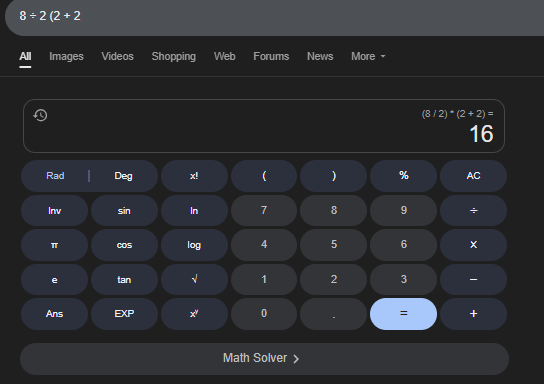Click the expression (8 / 2) * (2 + 2) =
Screen dimensions: 544x384
click(x=457, y=114)
